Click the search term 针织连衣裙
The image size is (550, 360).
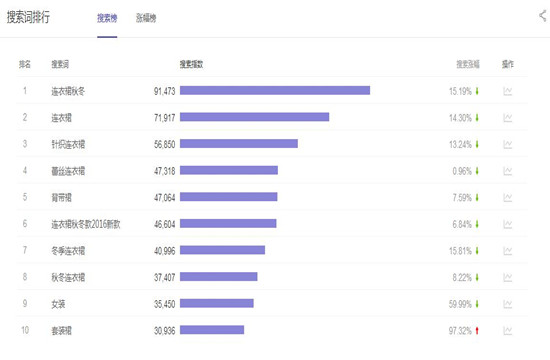68,144
